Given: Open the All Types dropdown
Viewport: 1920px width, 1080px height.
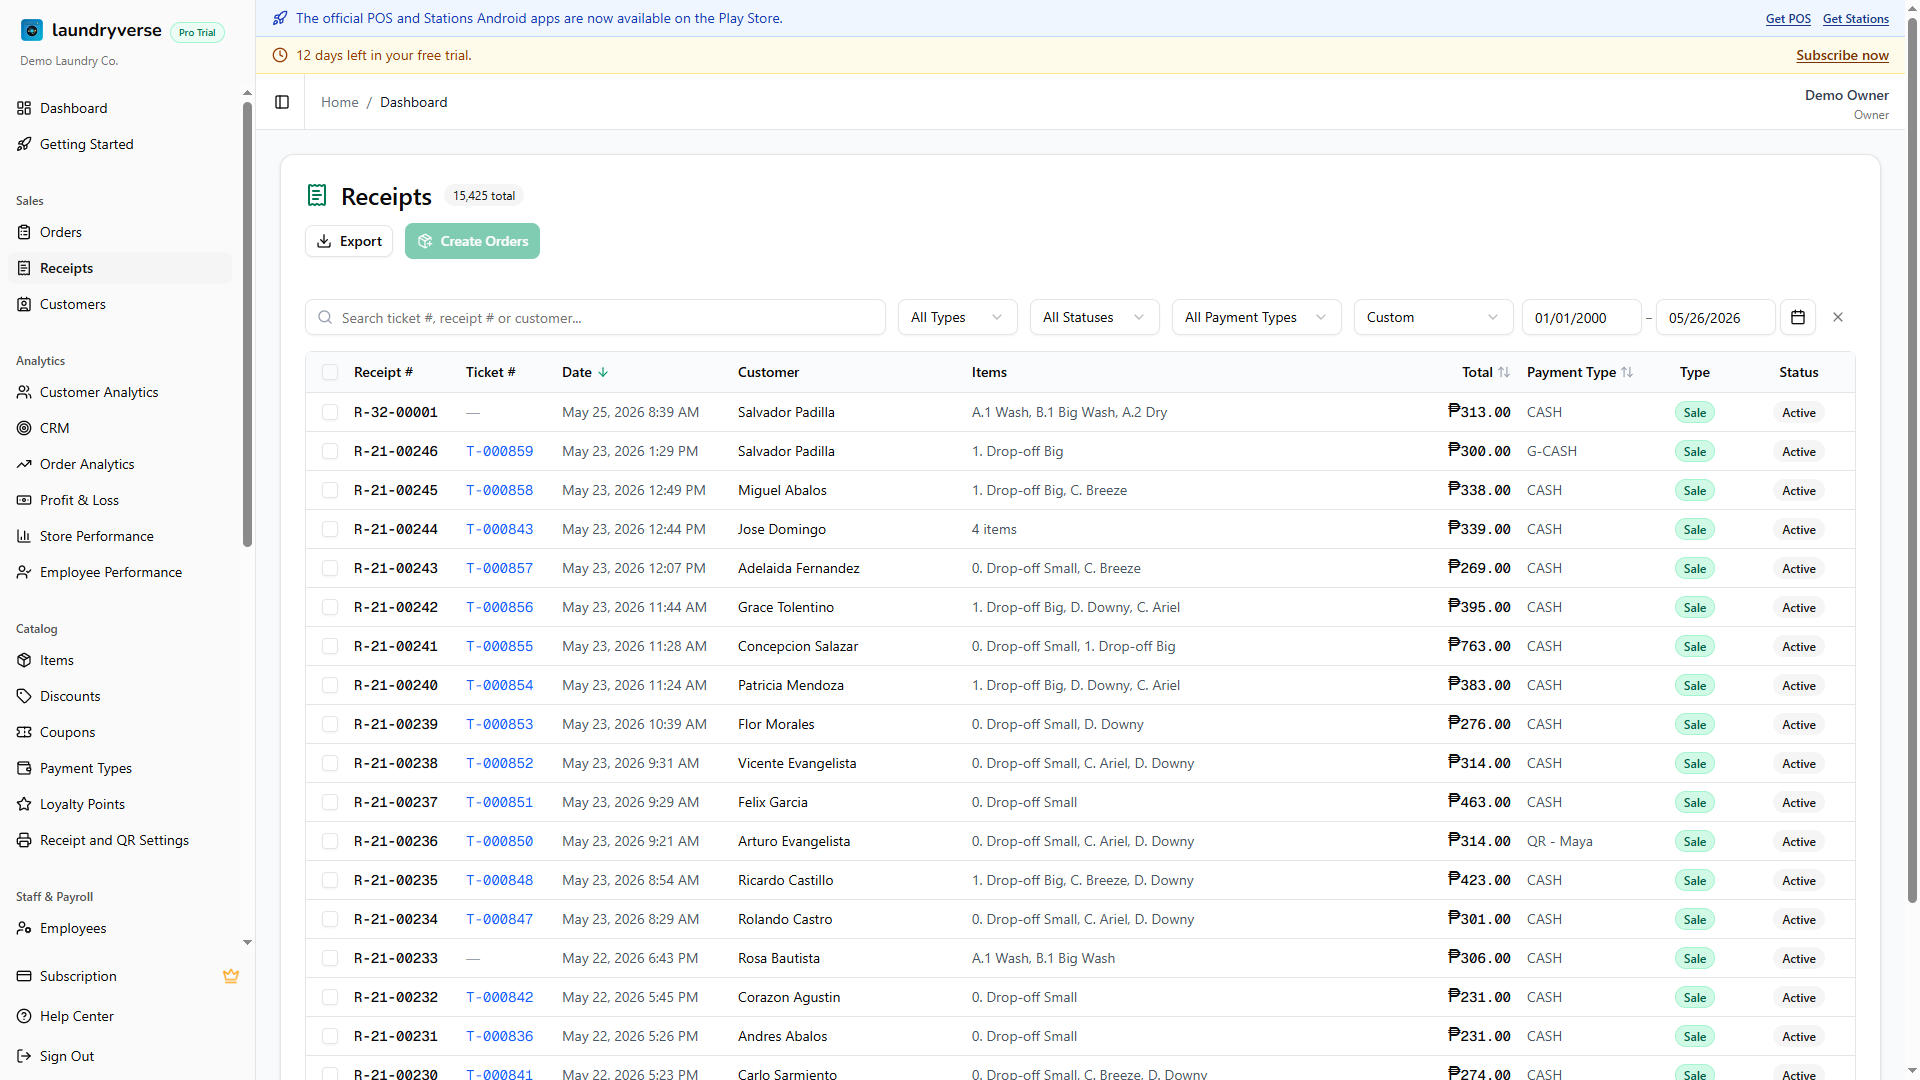Looking at the screenshot, I should pyautogui.click(x=957, y=317).
